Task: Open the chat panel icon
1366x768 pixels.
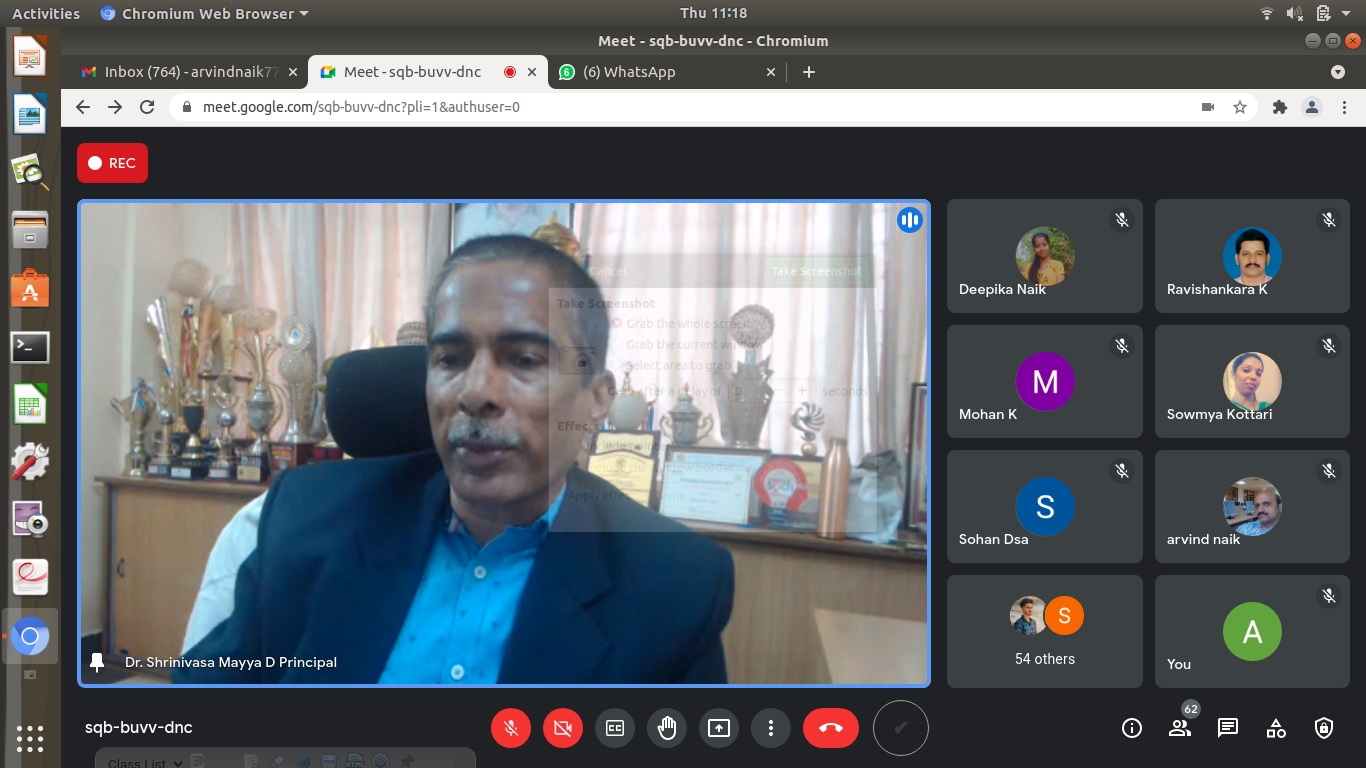Action: pyautogui.click(x=1228, y=728)
